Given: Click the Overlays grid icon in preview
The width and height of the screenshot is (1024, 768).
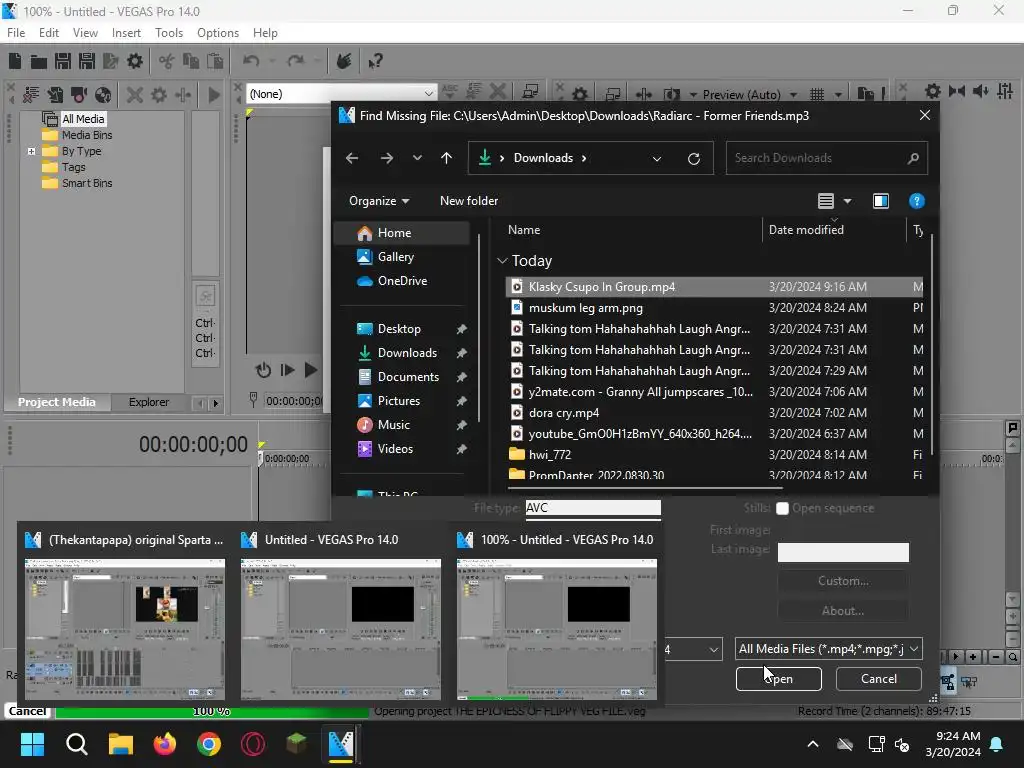Looking at the screenshot, I should click(817, 95).
